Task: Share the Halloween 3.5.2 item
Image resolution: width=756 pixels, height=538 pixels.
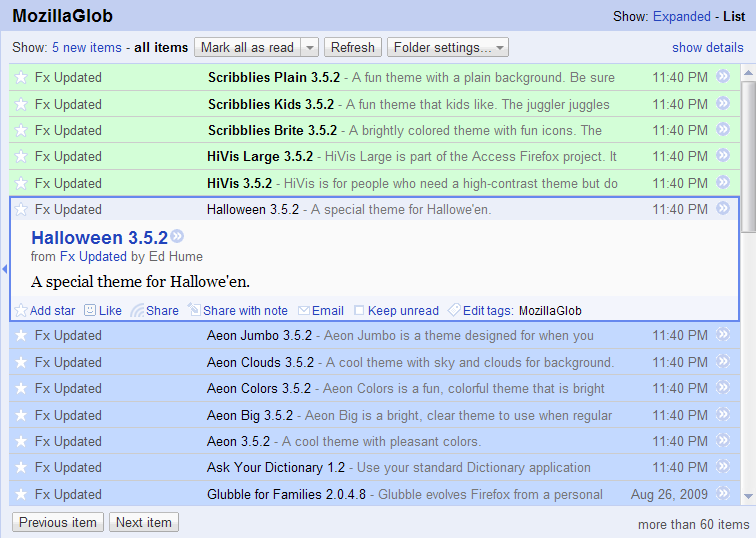Action: (155, 310)
